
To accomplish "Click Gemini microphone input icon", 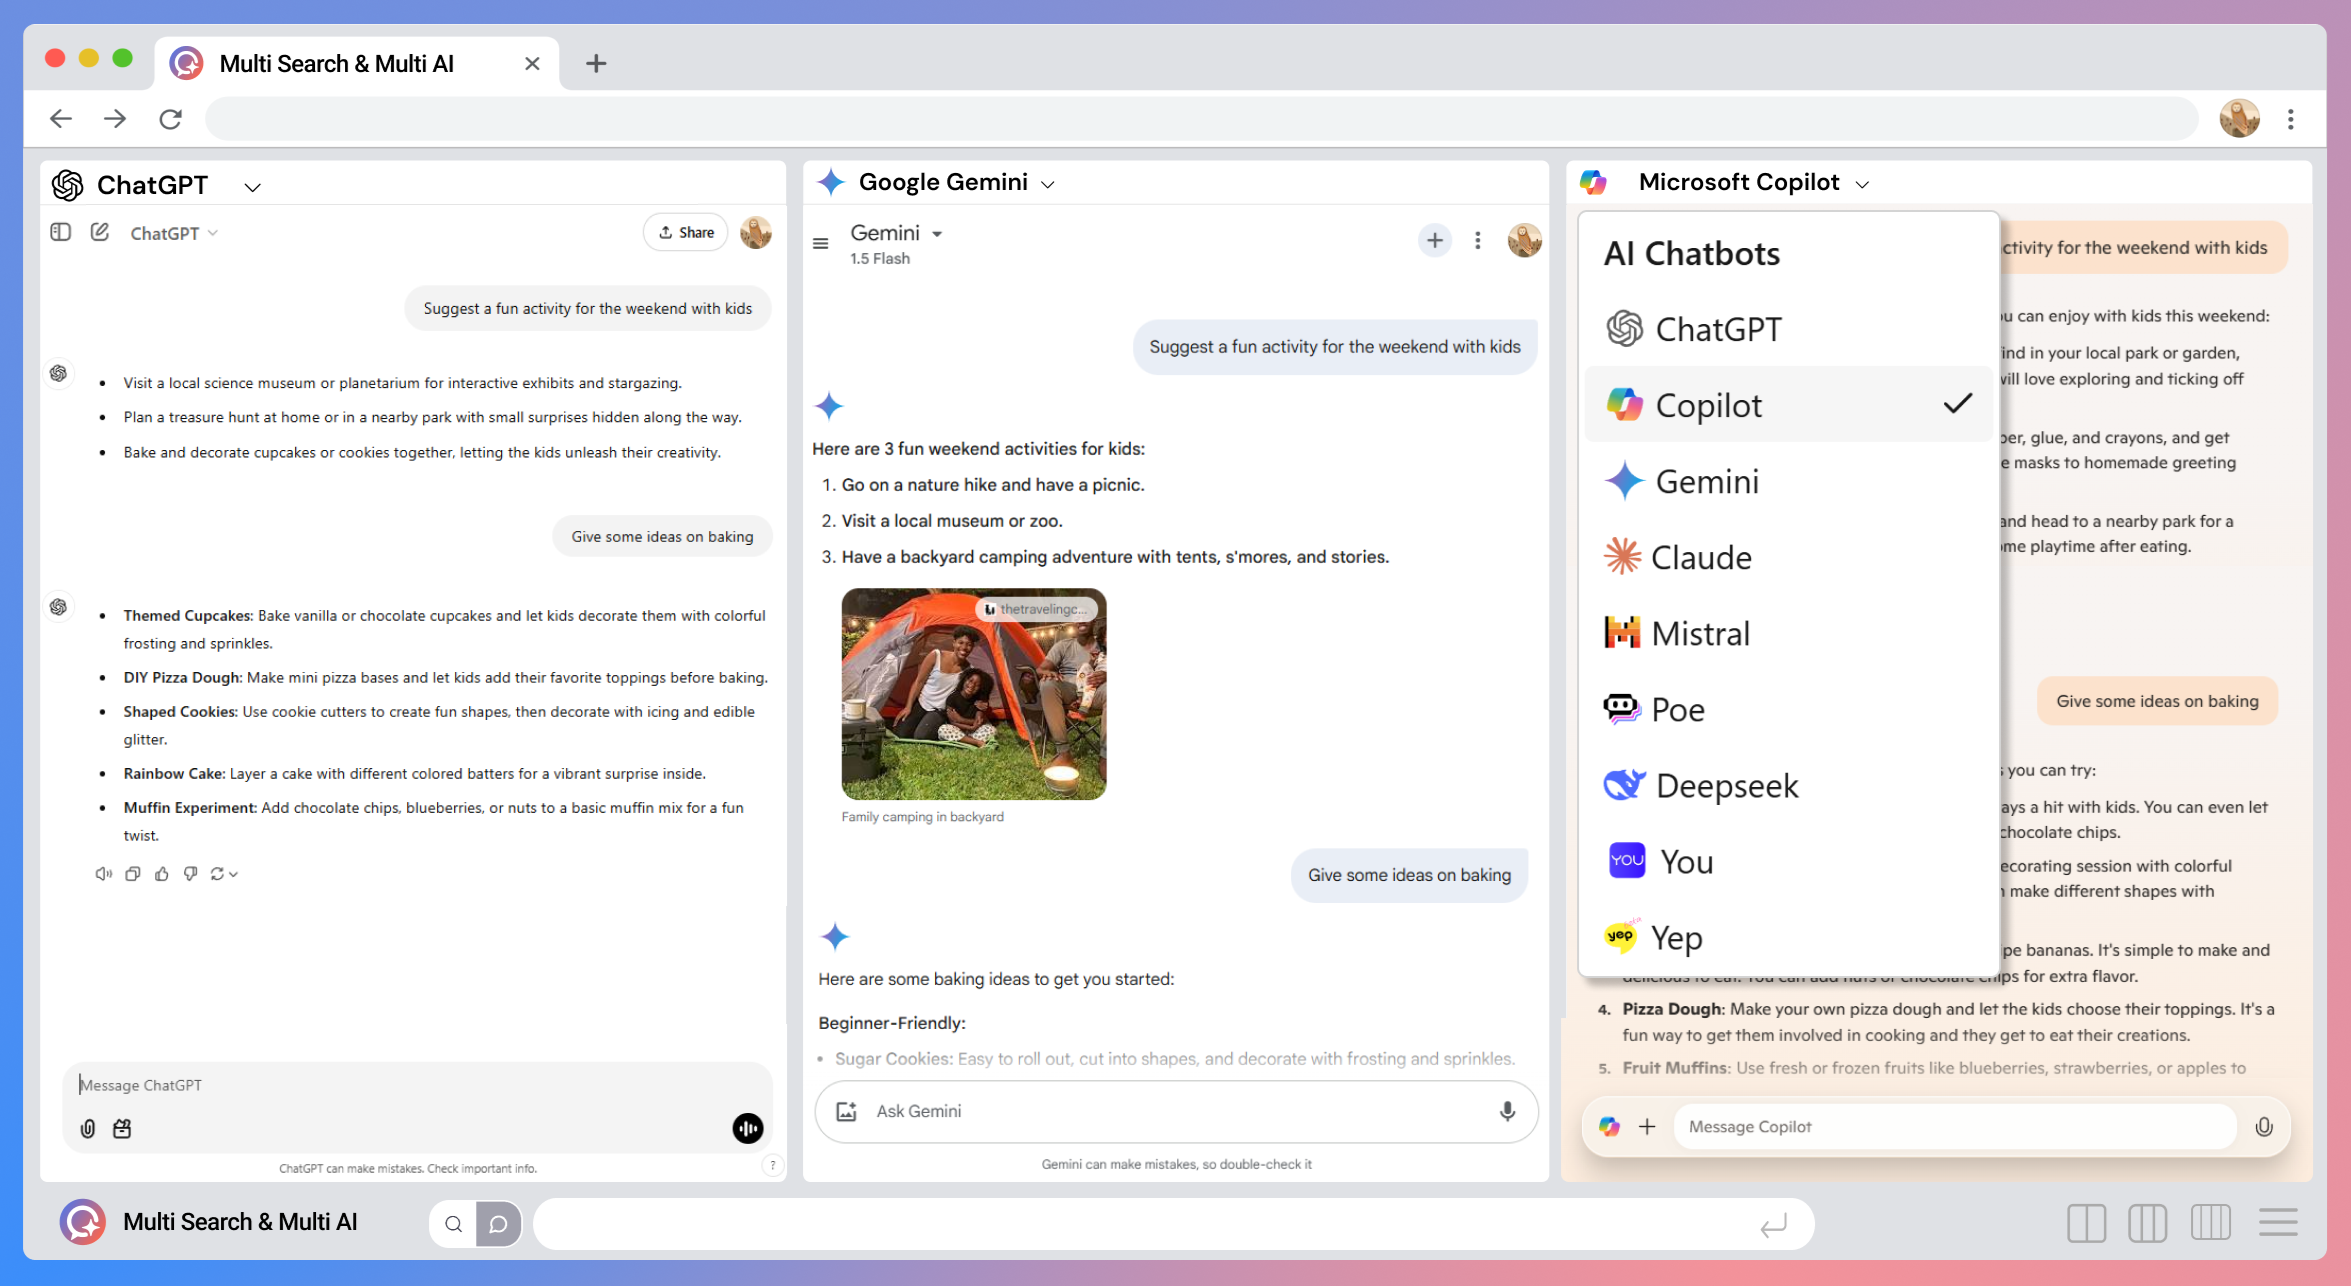I will click(x=1507, y=1111).
